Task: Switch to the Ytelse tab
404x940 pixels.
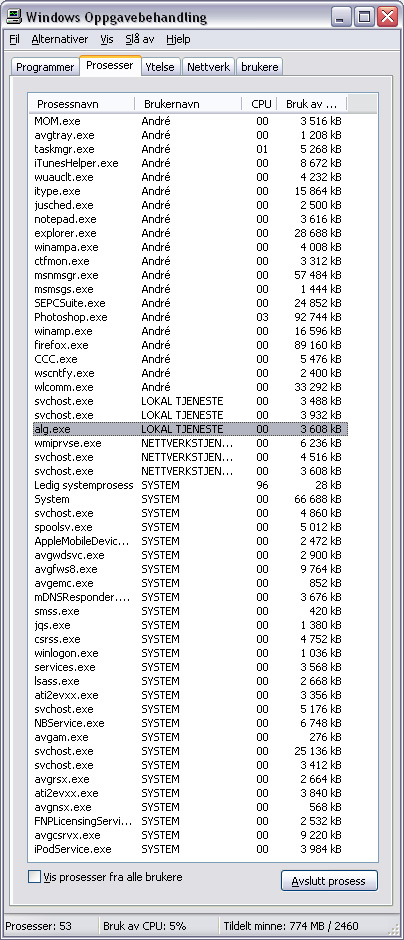Action: pos(161,67)
